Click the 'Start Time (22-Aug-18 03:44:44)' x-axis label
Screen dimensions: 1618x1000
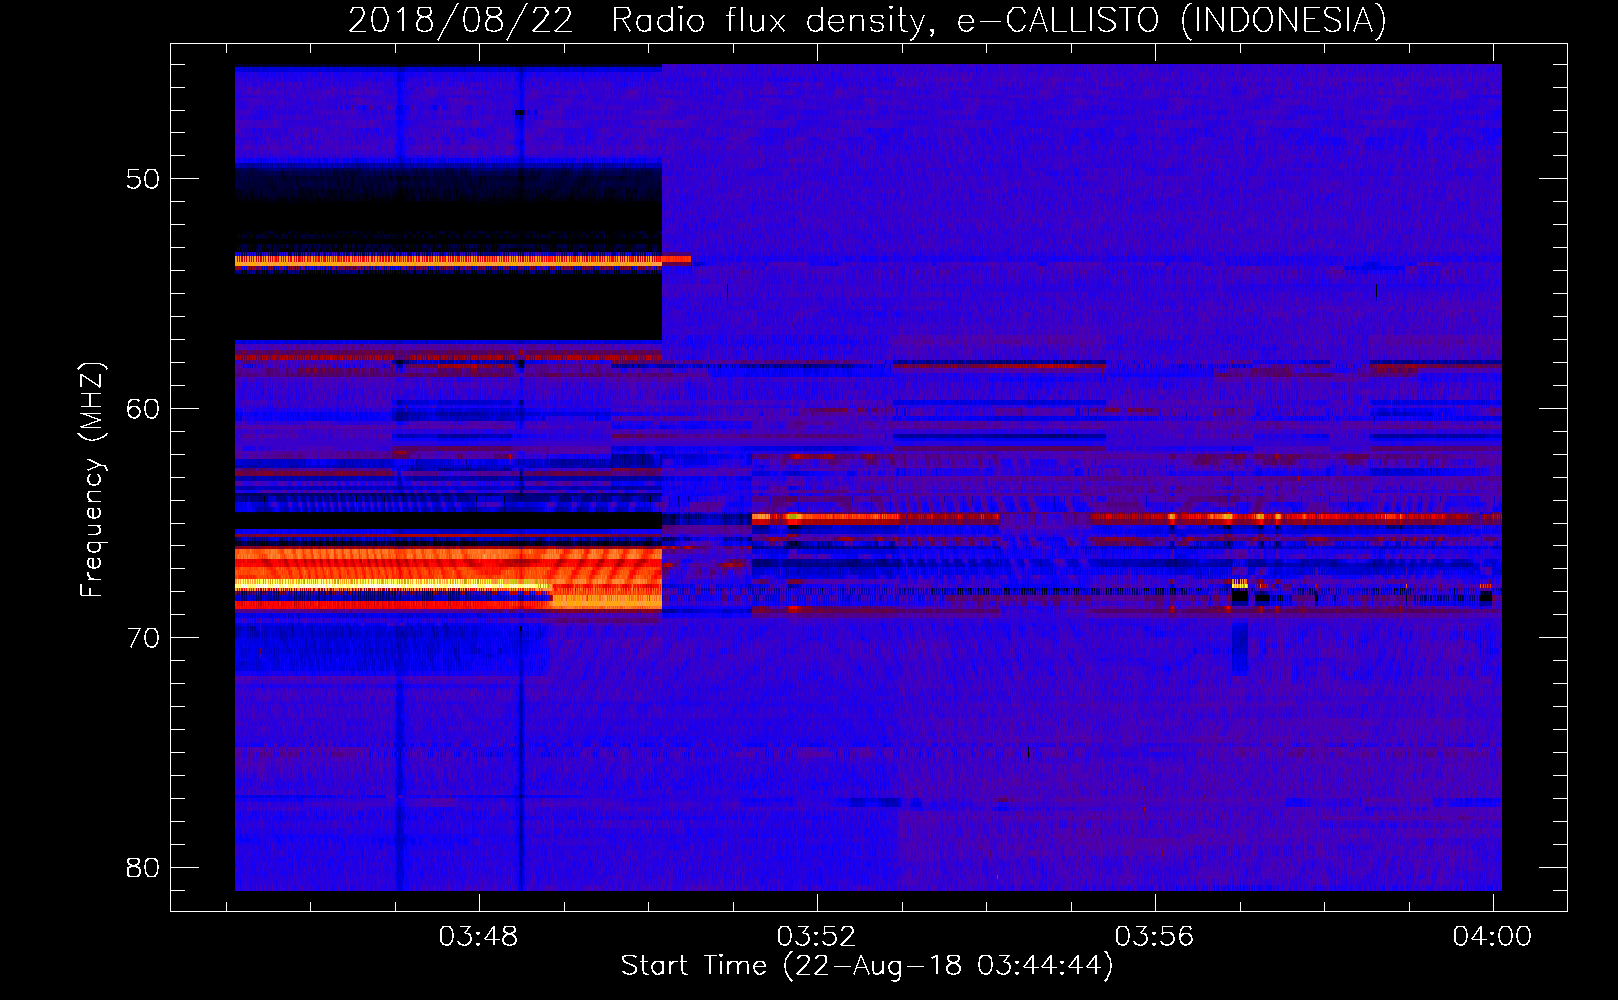(x=867, y=966)
